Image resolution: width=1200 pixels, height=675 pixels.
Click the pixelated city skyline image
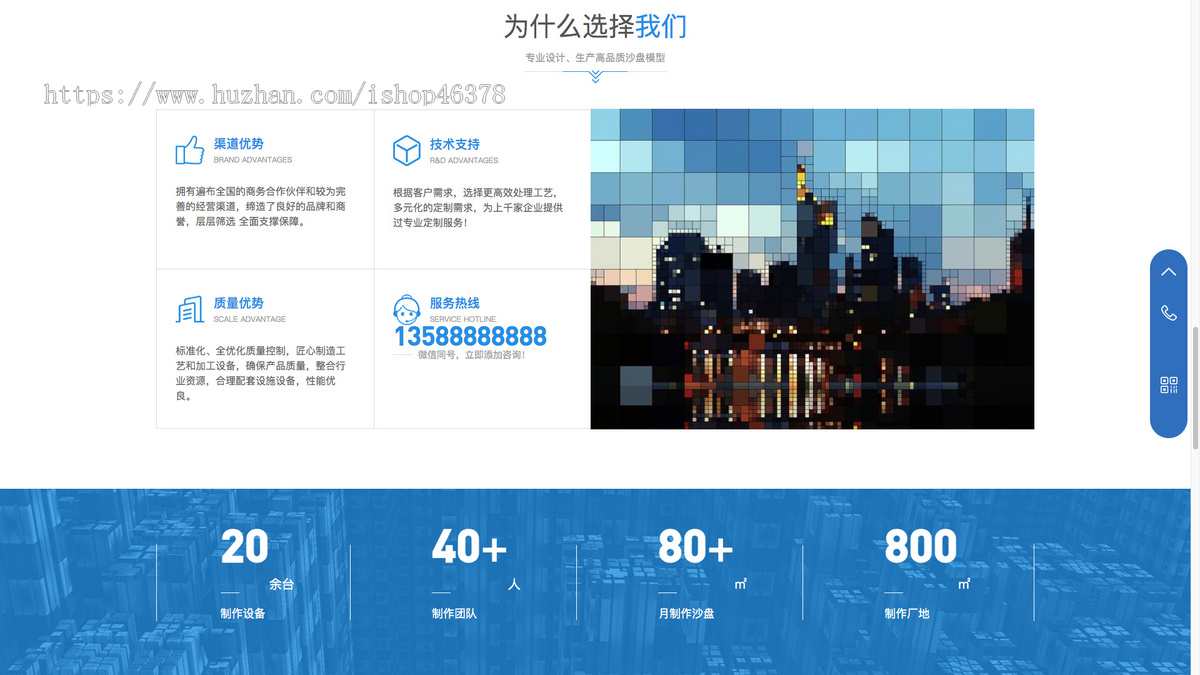click(812, 269)
